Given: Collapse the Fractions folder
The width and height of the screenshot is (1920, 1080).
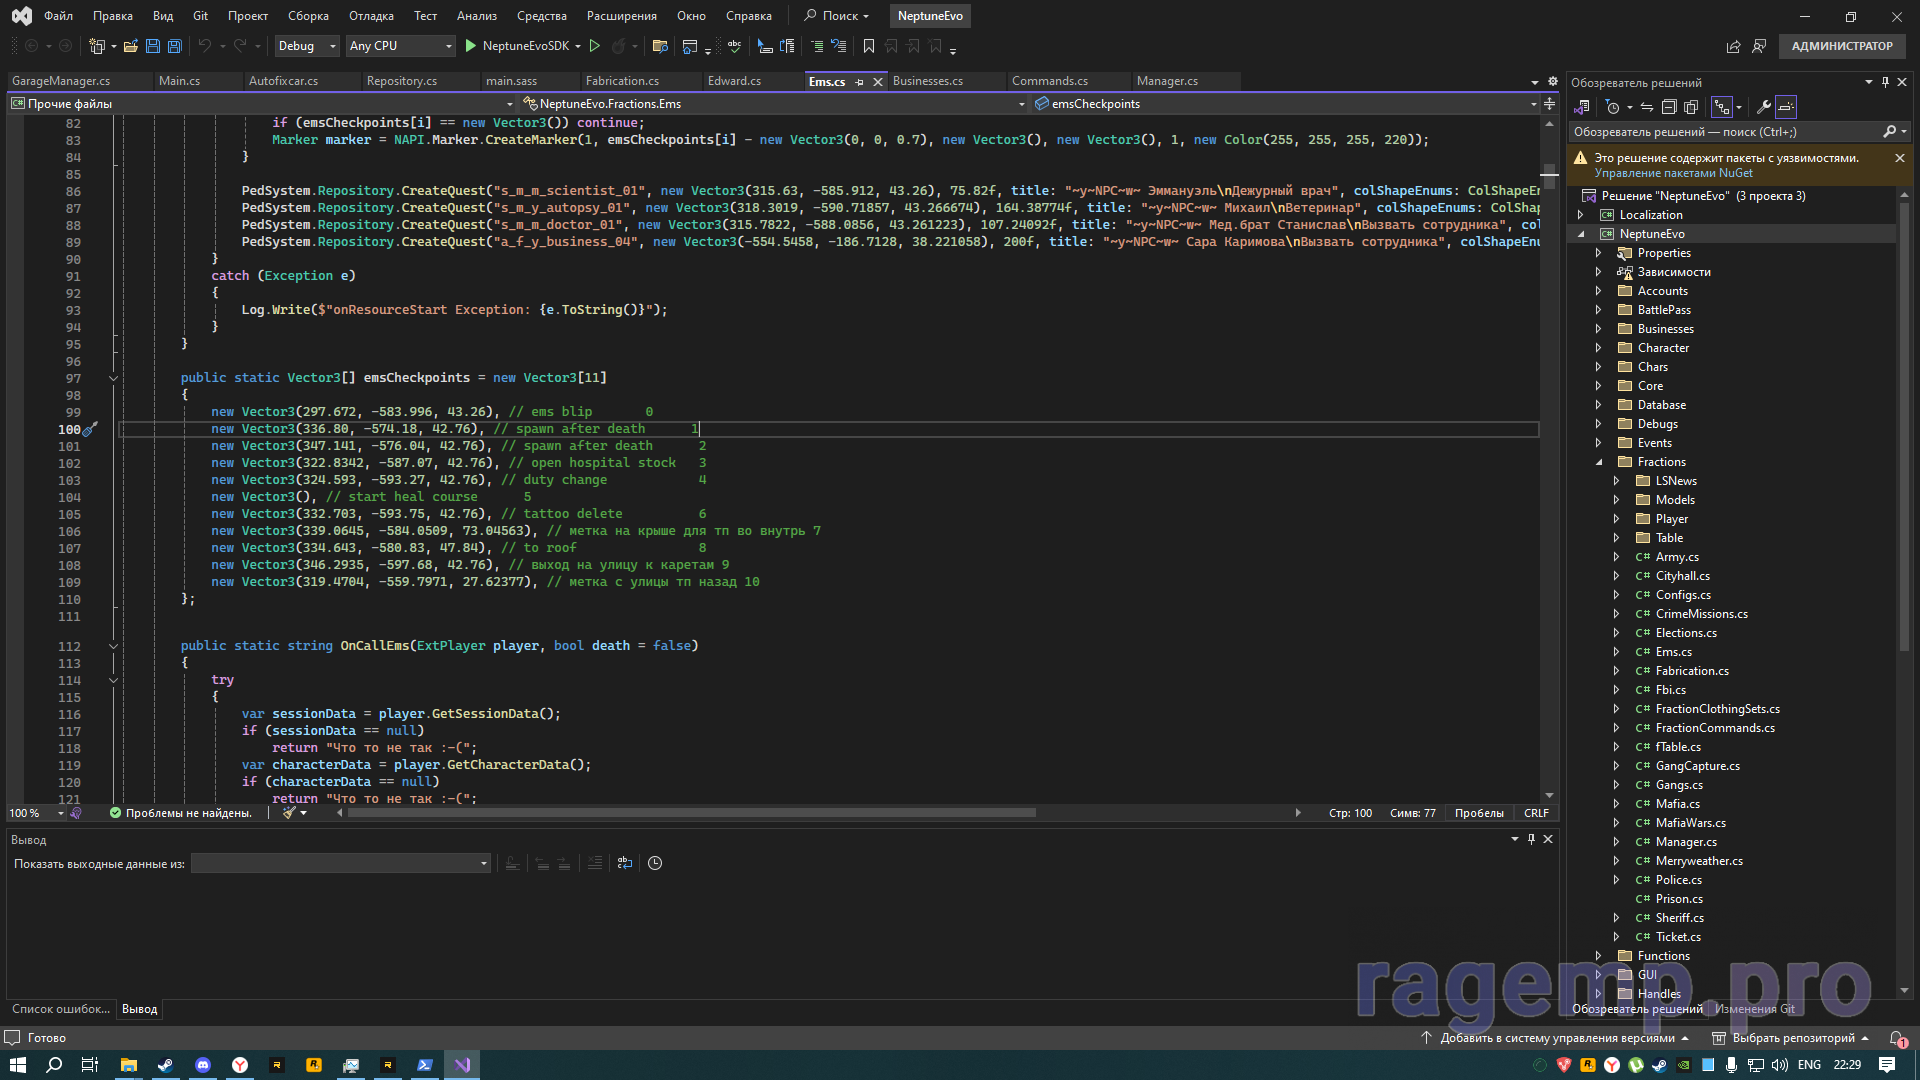Looking at the screenshot, I should click(x=1598, y=462).
